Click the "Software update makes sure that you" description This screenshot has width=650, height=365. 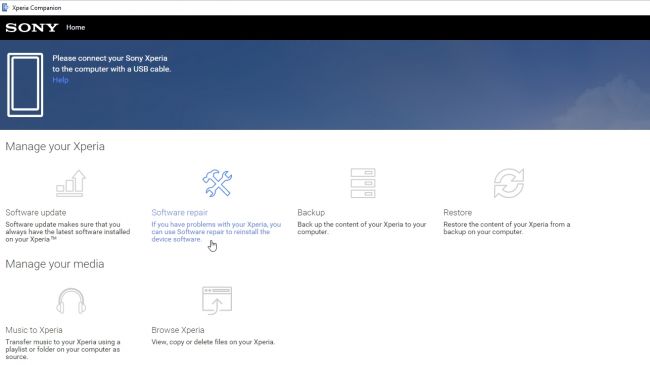[x=68, y=232]
